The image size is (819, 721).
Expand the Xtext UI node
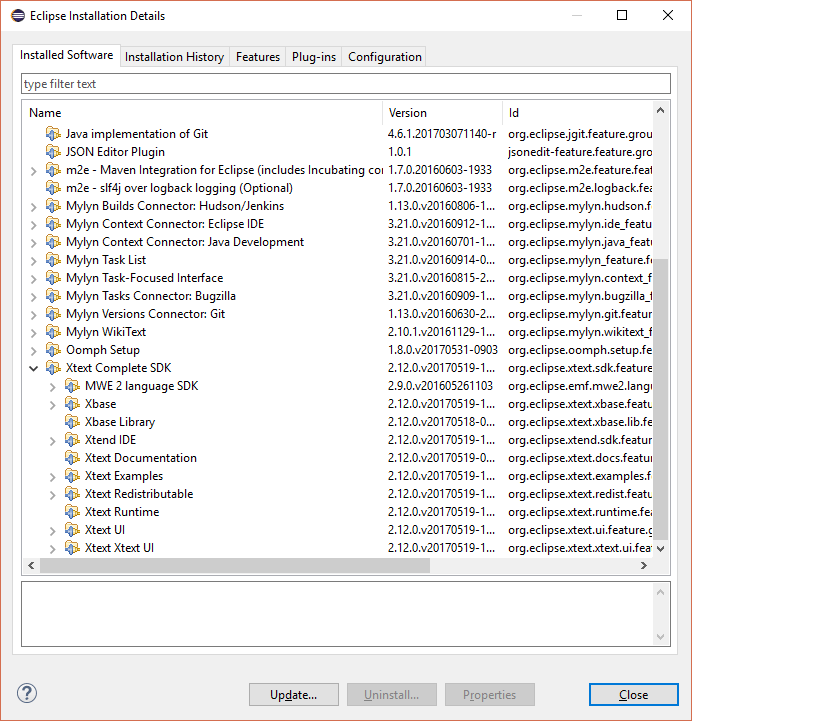tap(53, 531)
